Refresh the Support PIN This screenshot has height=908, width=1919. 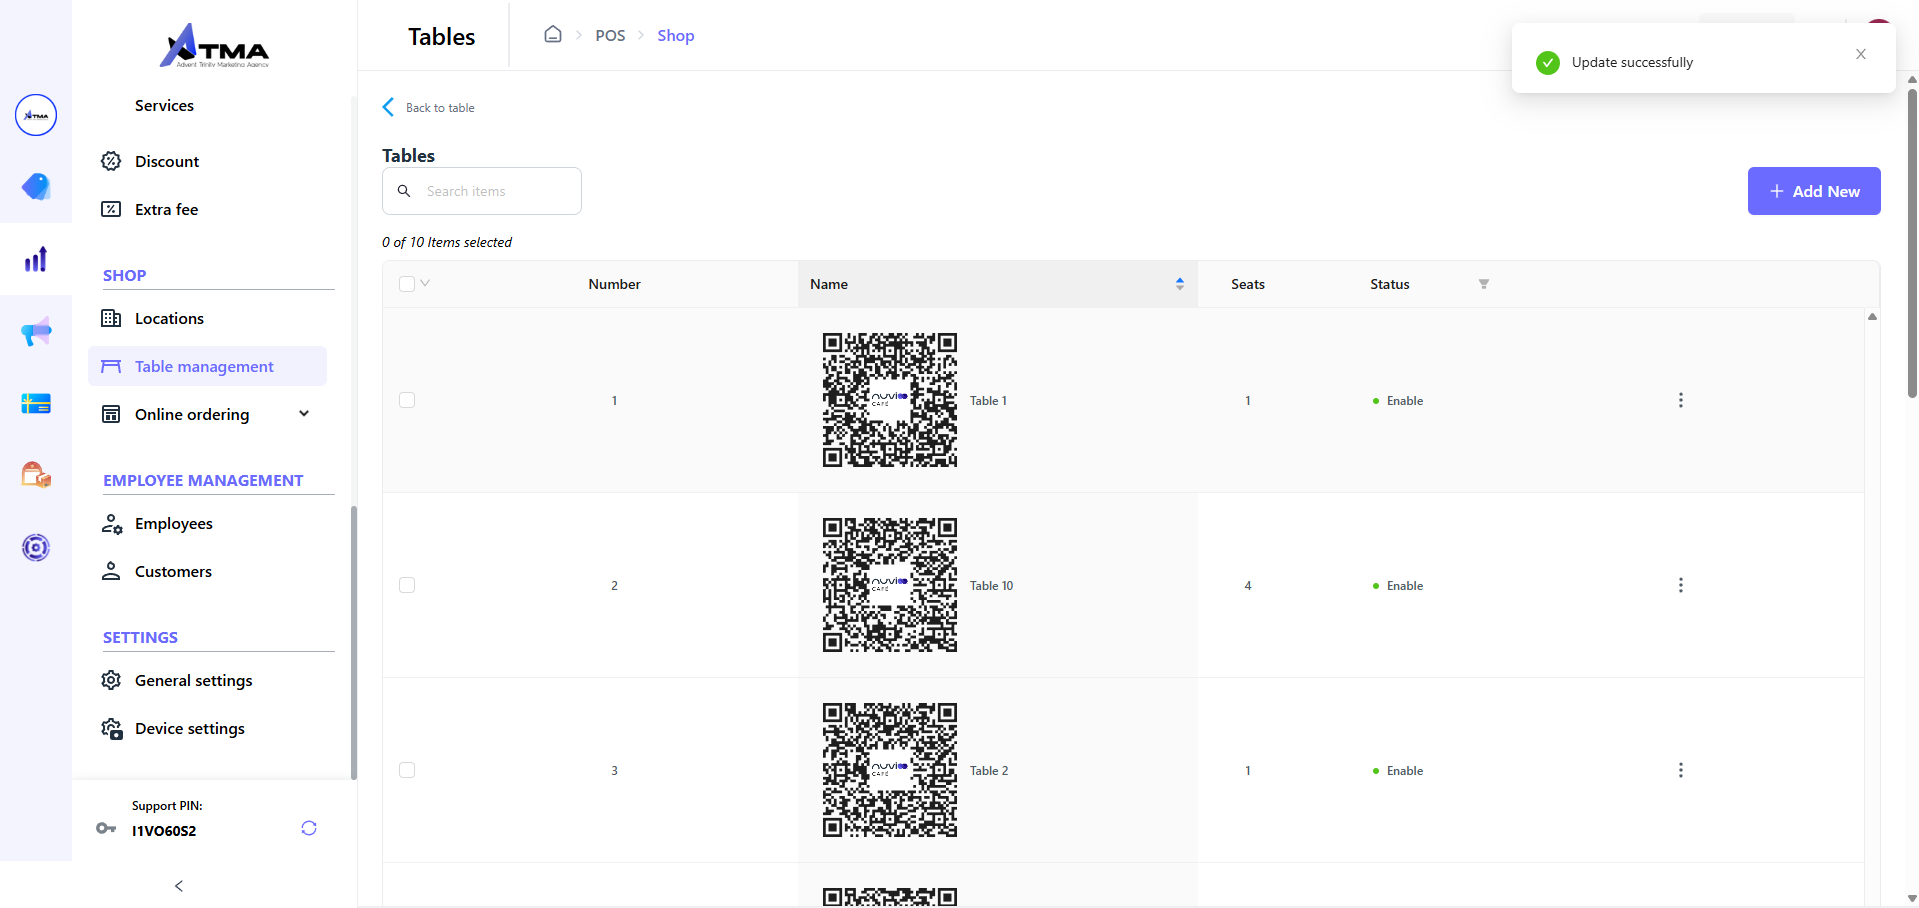pyautogui.click(x=308, y=828)
